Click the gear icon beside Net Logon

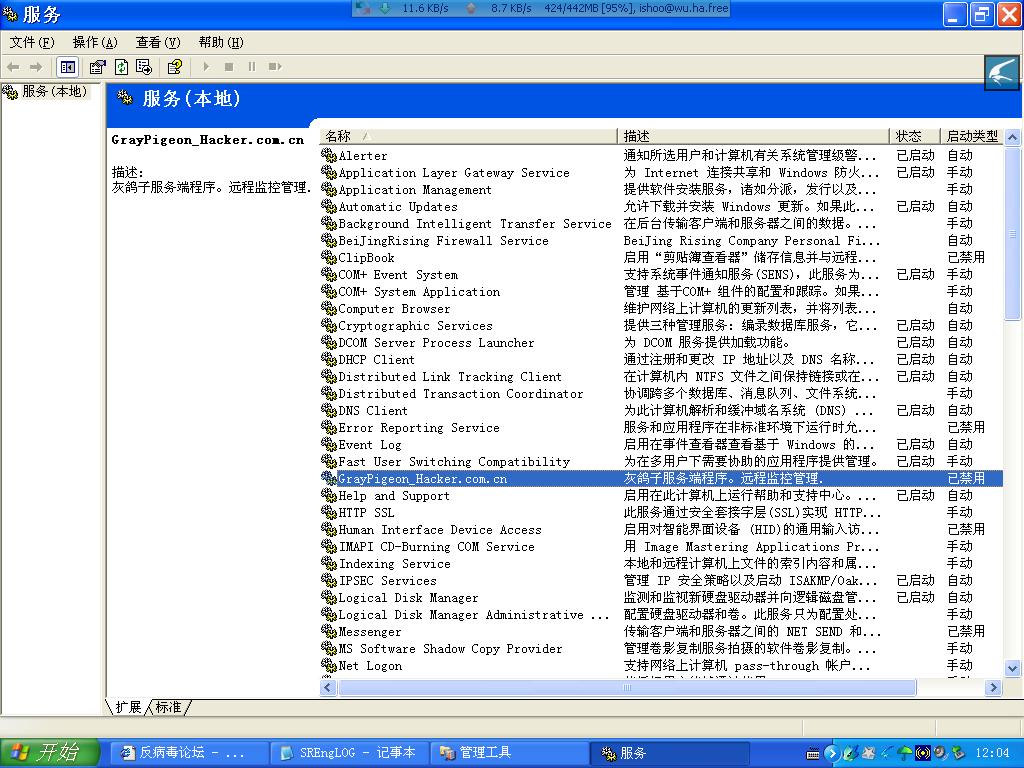pos(328,665)
